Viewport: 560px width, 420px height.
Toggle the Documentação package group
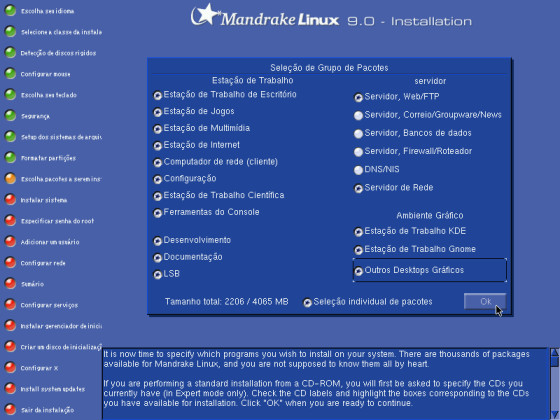158,258
